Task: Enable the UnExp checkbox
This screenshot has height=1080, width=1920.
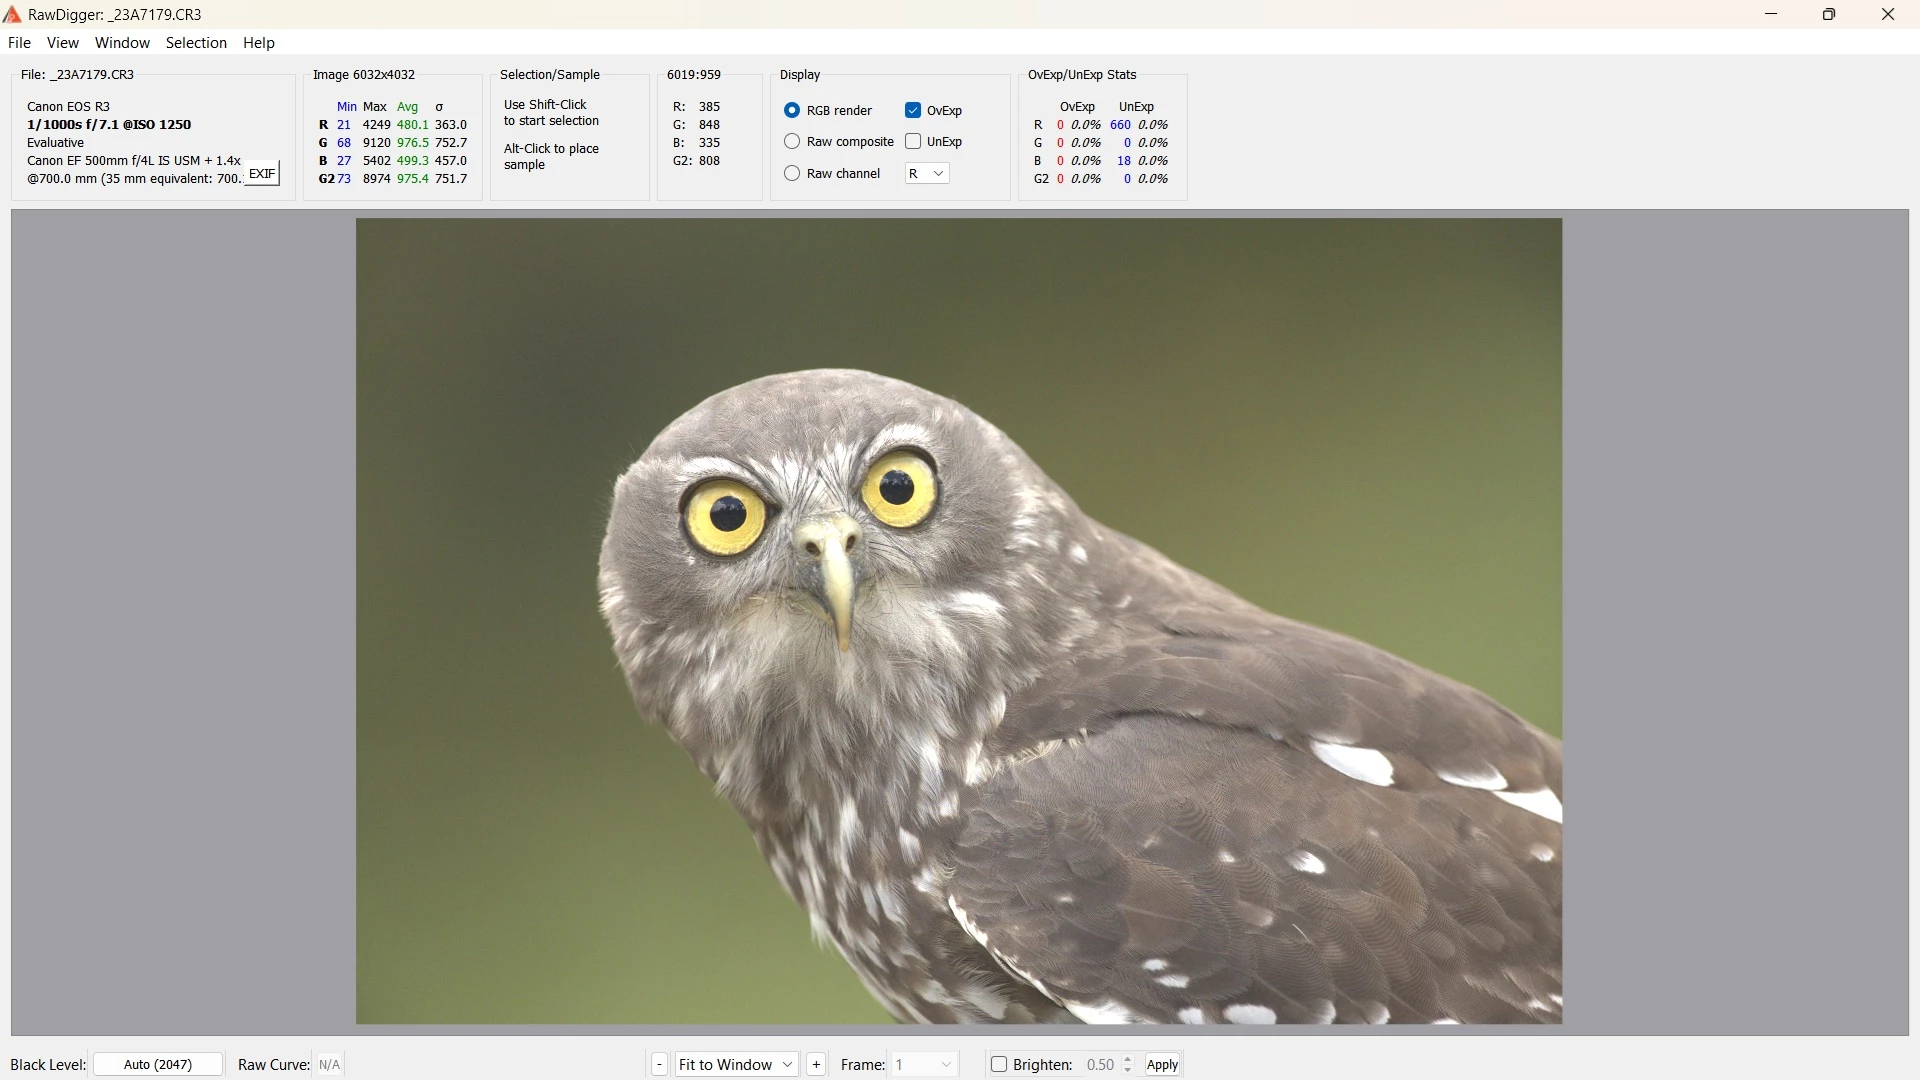Action: coord(913,142)
